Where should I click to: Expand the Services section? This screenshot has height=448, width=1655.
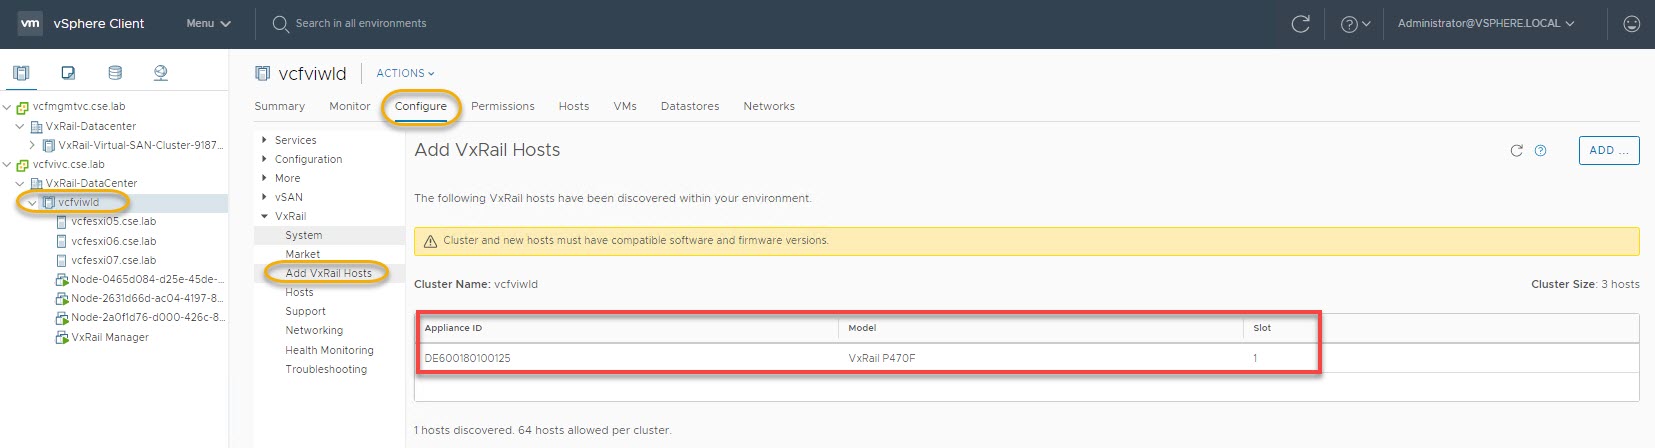pos(264,140)
